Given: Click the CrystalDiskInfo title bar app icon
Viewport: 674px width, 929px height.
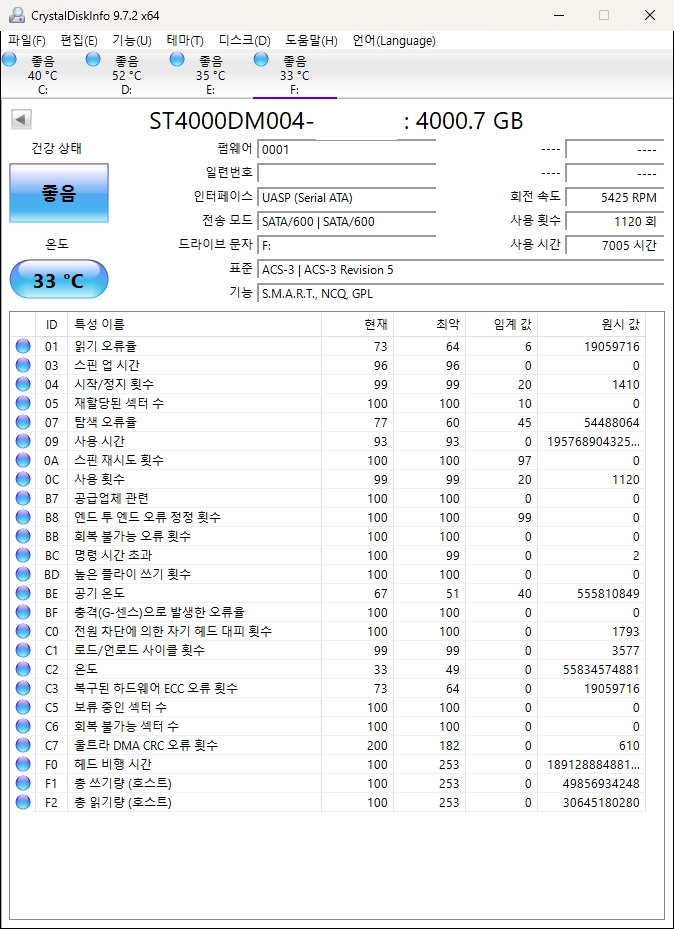Looking at the screenshot, I should tap(17, 15).
